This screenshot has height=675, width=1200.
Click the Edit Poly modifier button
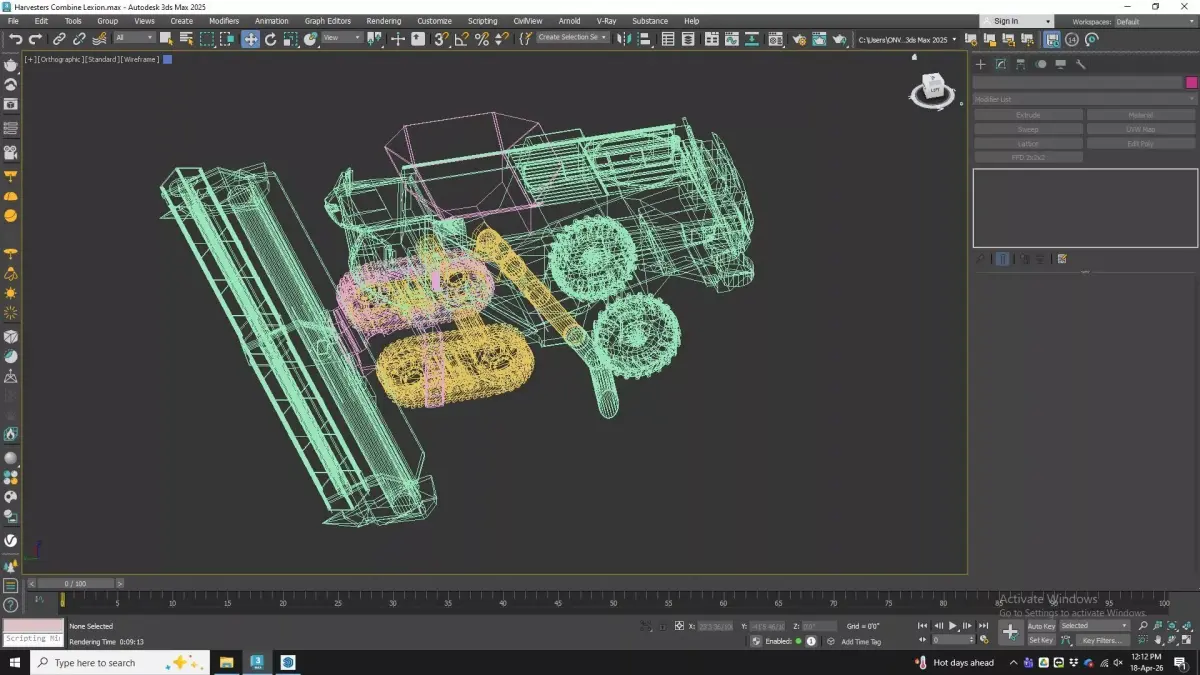point(1141,143)
